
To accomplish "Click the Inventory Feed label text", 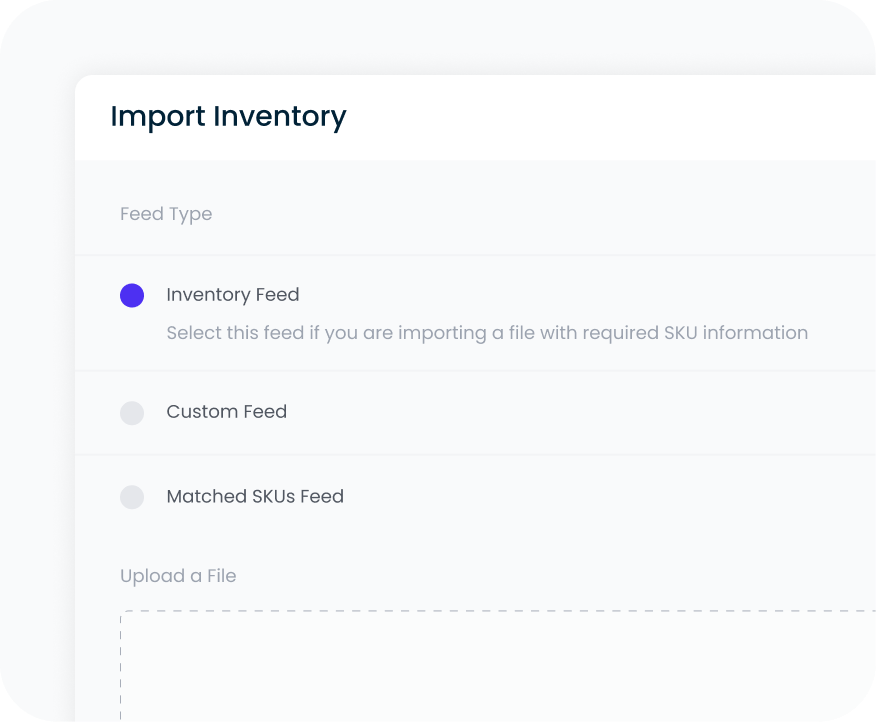I will coord(233,295).
